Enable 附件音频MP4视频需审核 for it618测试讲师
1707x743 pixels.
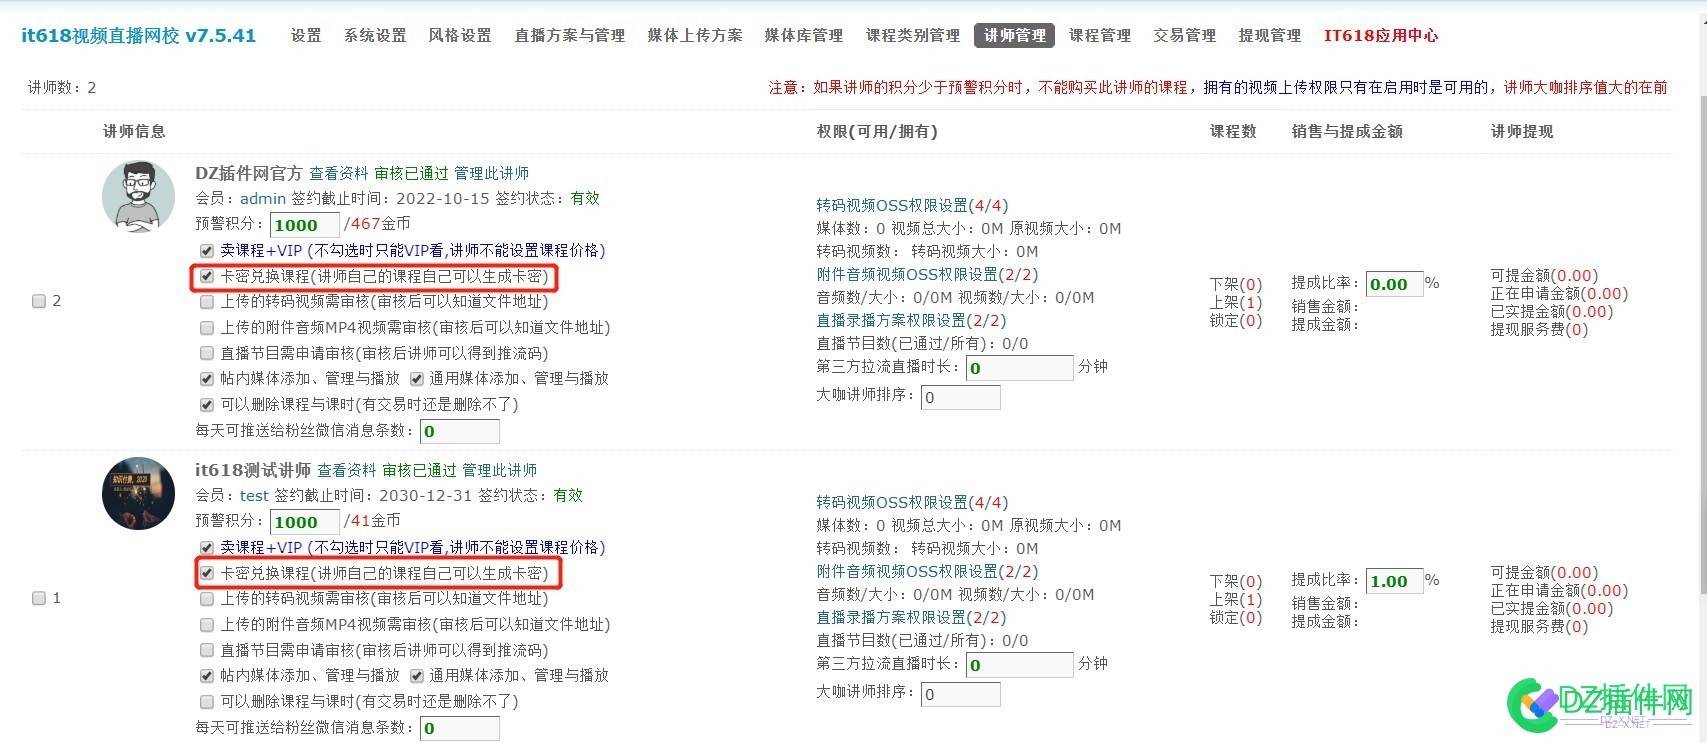click(x=207, y=624)
